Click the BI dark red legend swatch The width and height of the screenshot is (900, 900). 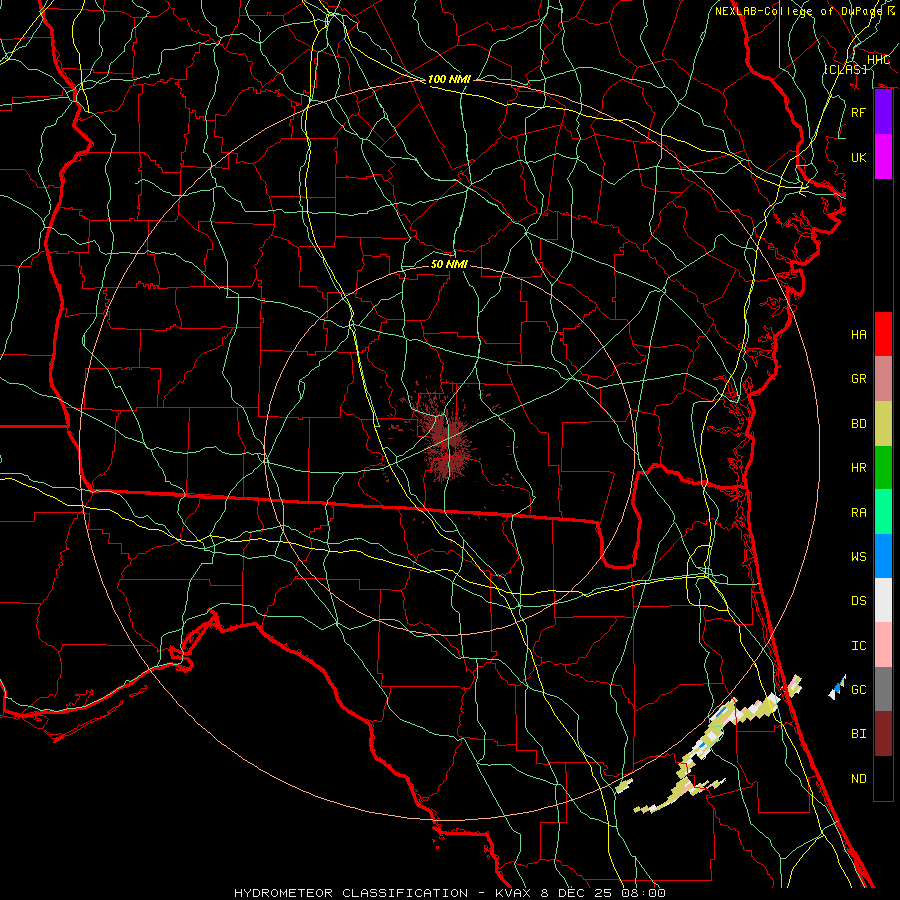883,734
